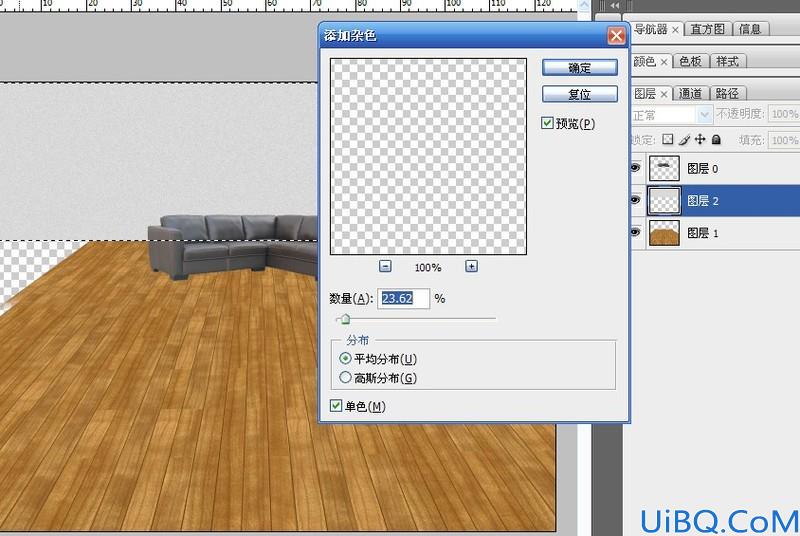Select the 平均分布(U) radio button
This screenshot has width=800, height=536.
click(345, 359)
